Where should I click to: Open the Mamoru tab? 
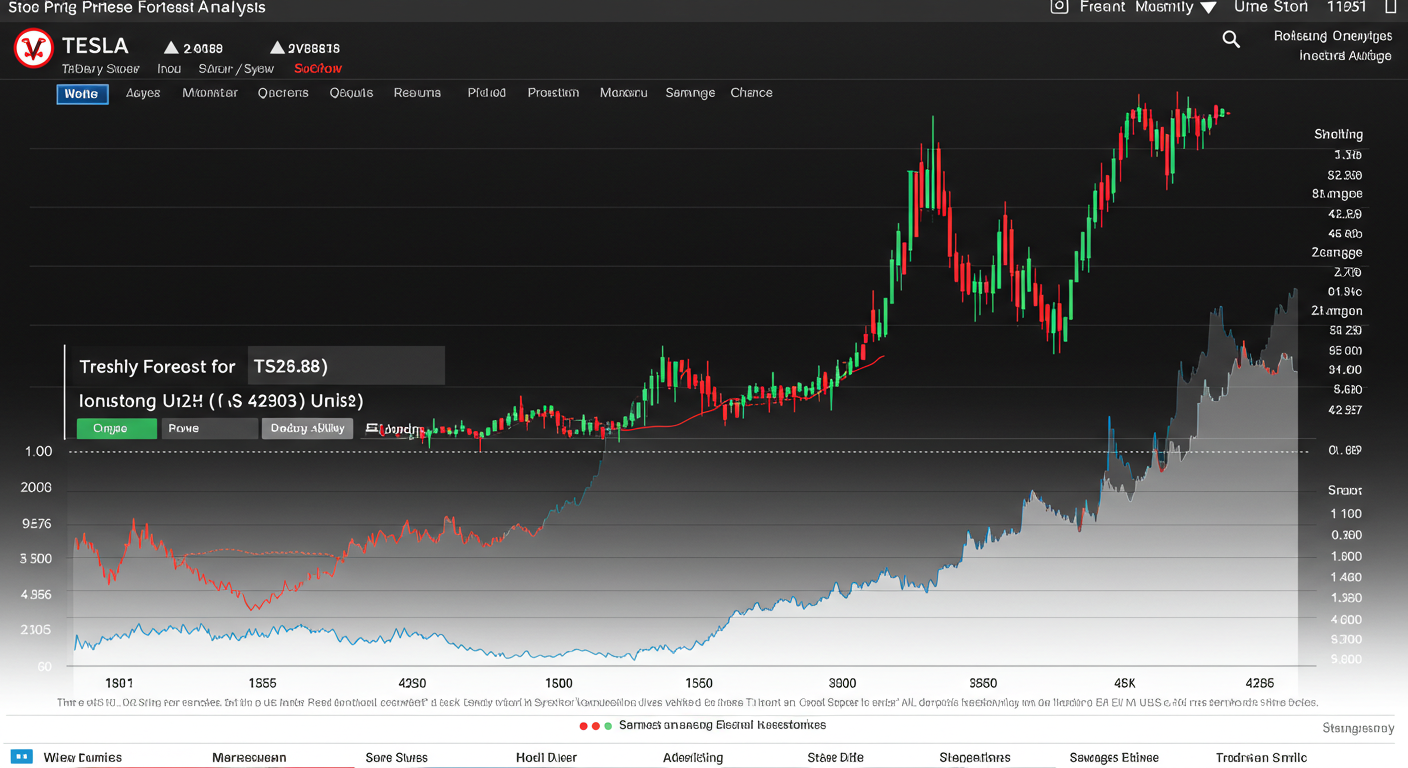point(624,93)
